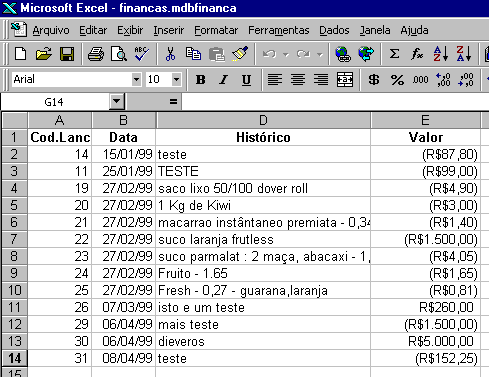Select column A header
The image size is (489, 377).
tap(59, 120)
